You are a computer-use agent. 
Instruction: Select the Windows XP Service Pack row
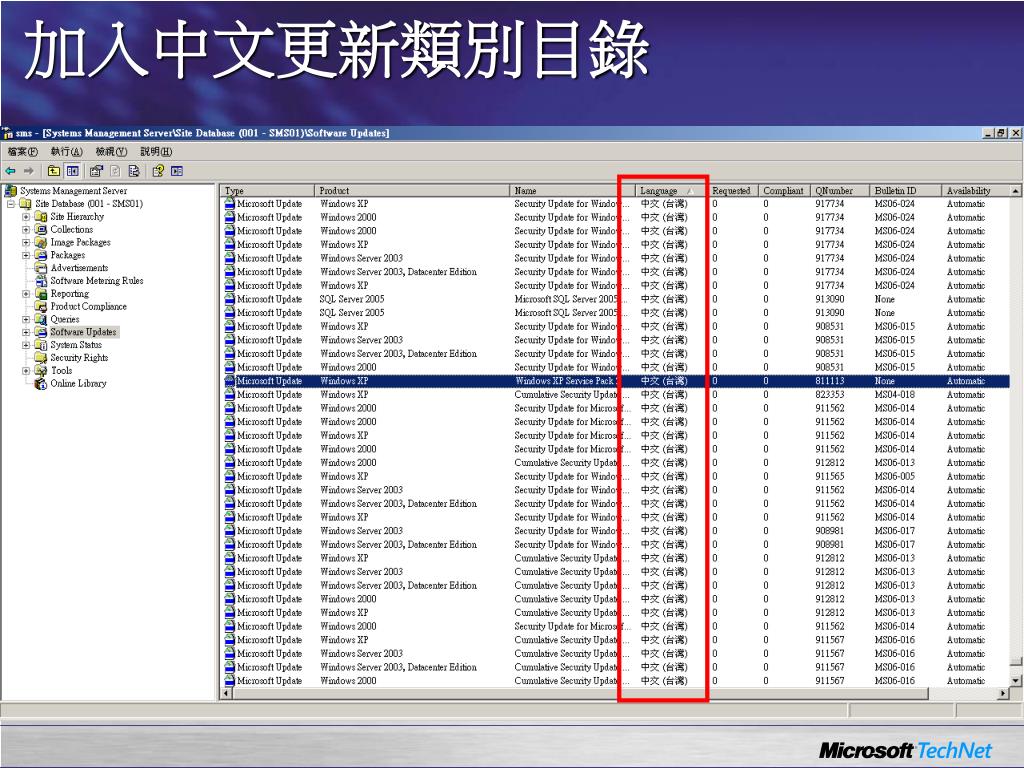pos(616,381)
